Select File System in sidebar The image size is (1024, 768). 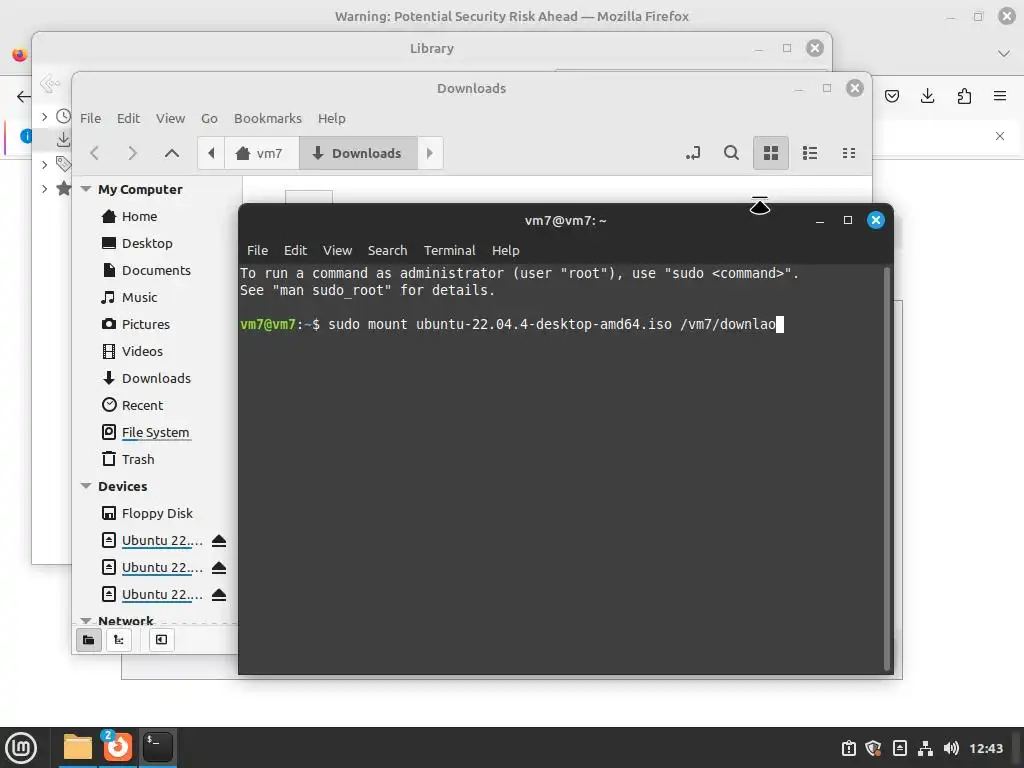[155, 432]
